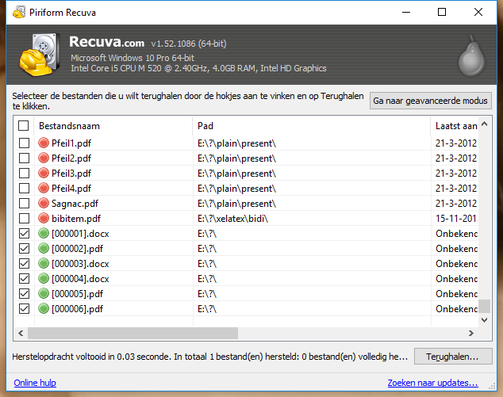Click the red status dot of Pfeil2.pdf
The width and height of the screenshot is (503, 397).
tap(43, 158)
